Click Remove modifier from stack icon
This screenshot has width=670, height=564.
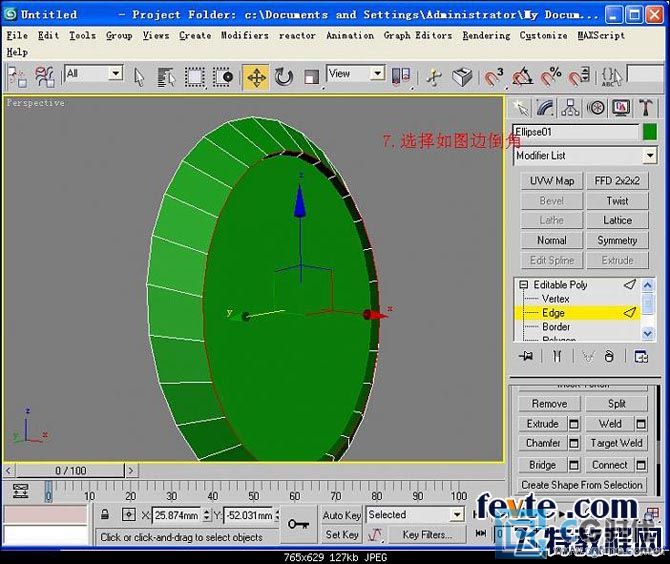pos(609,356)
